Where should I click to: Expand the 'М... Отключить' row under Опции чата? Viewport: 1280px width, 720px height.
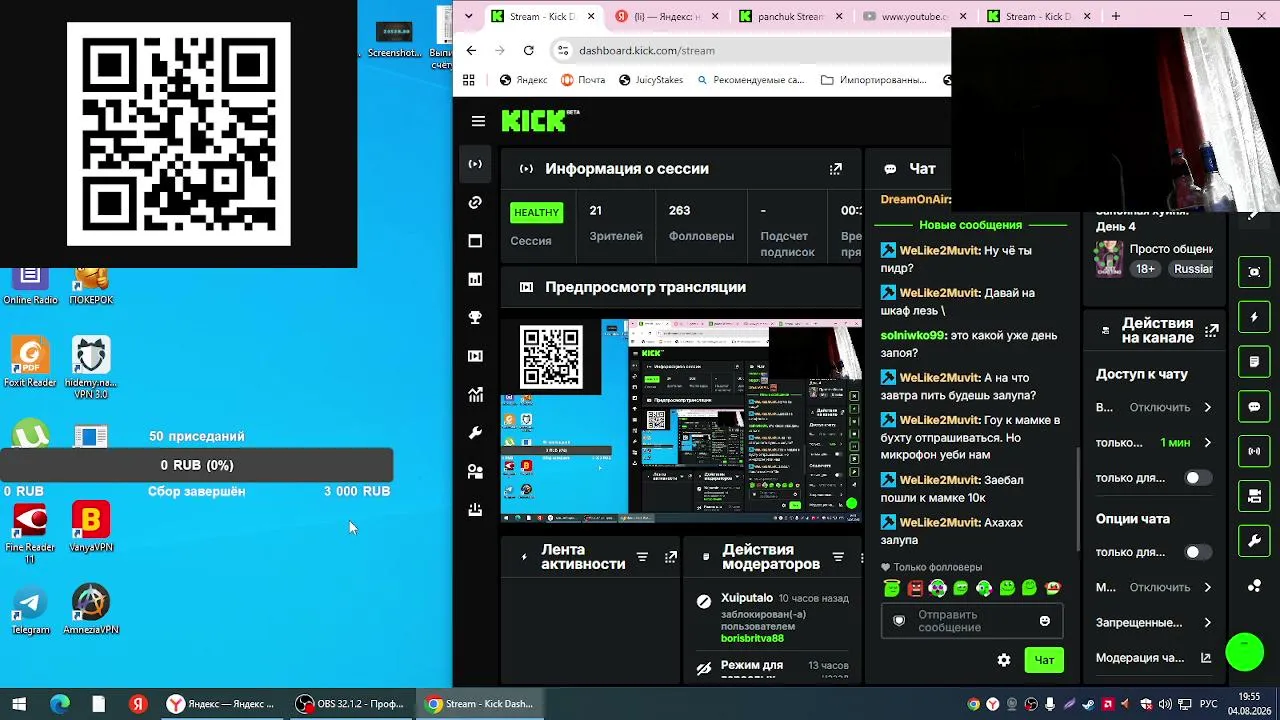[x=1154, y=587]
